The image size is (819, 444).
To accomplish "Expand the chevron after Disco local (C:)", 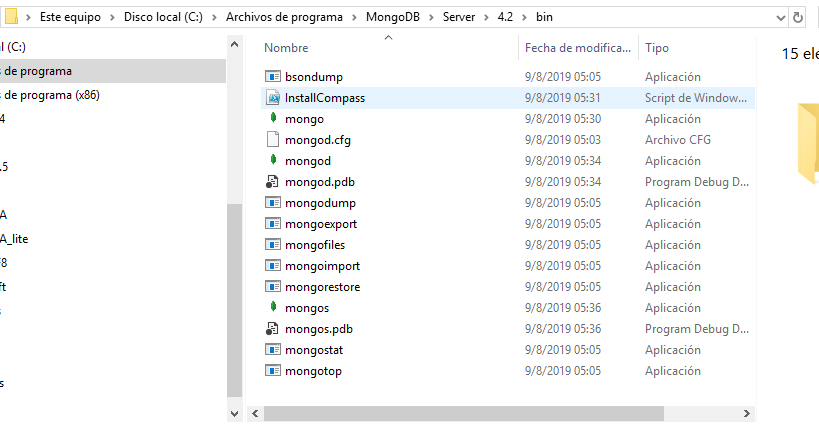I will (214, 17).
